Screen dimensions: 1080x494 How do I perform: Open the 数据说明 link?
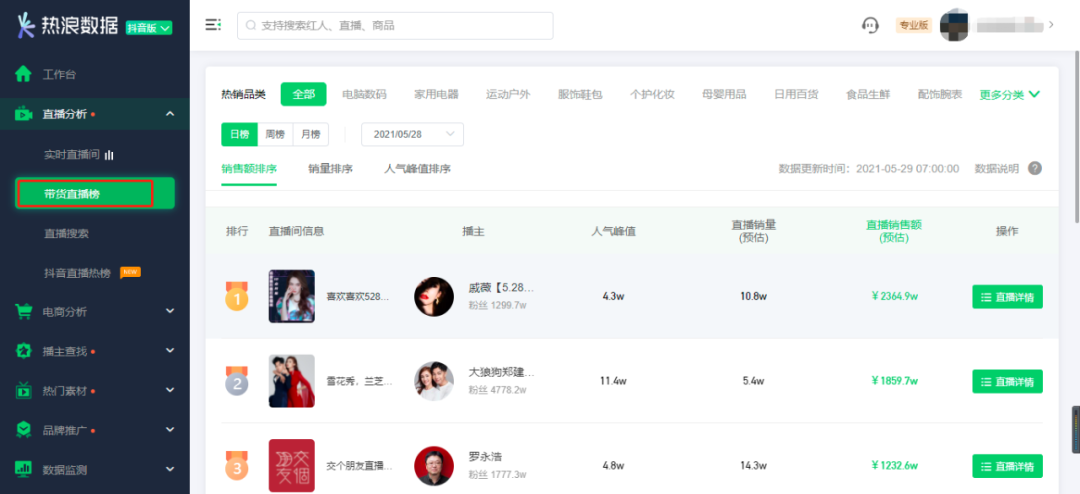tap(997, 169)
